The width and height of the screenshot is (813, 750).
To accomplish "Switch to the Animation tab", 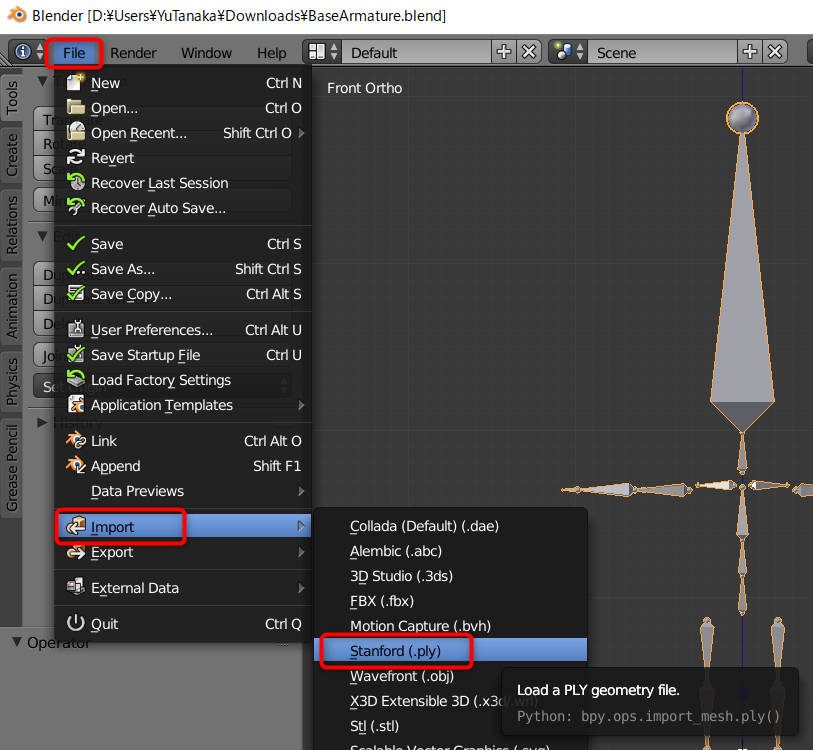I will pos(11,306).
